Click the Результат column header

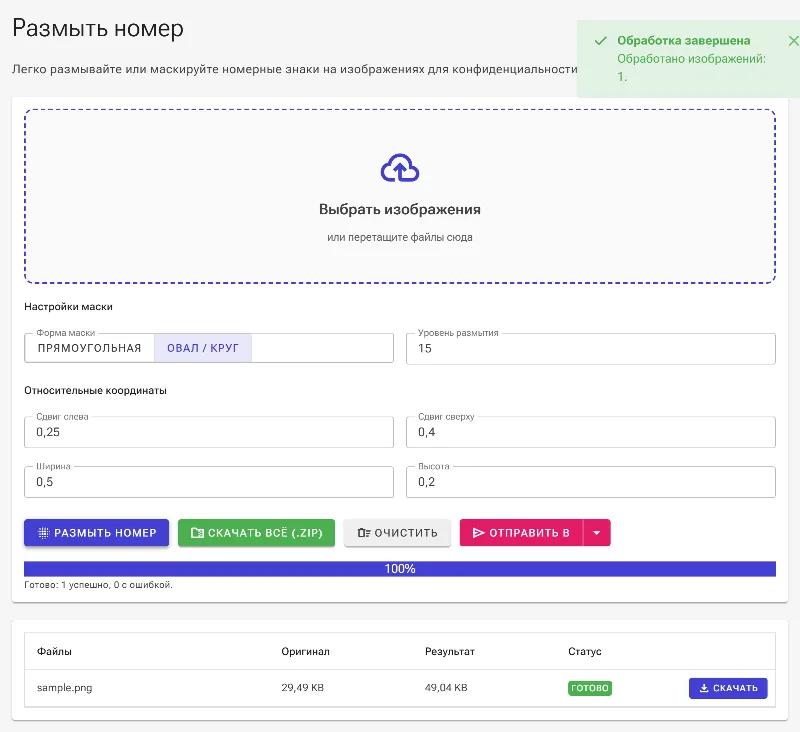[x=449, y=651]
